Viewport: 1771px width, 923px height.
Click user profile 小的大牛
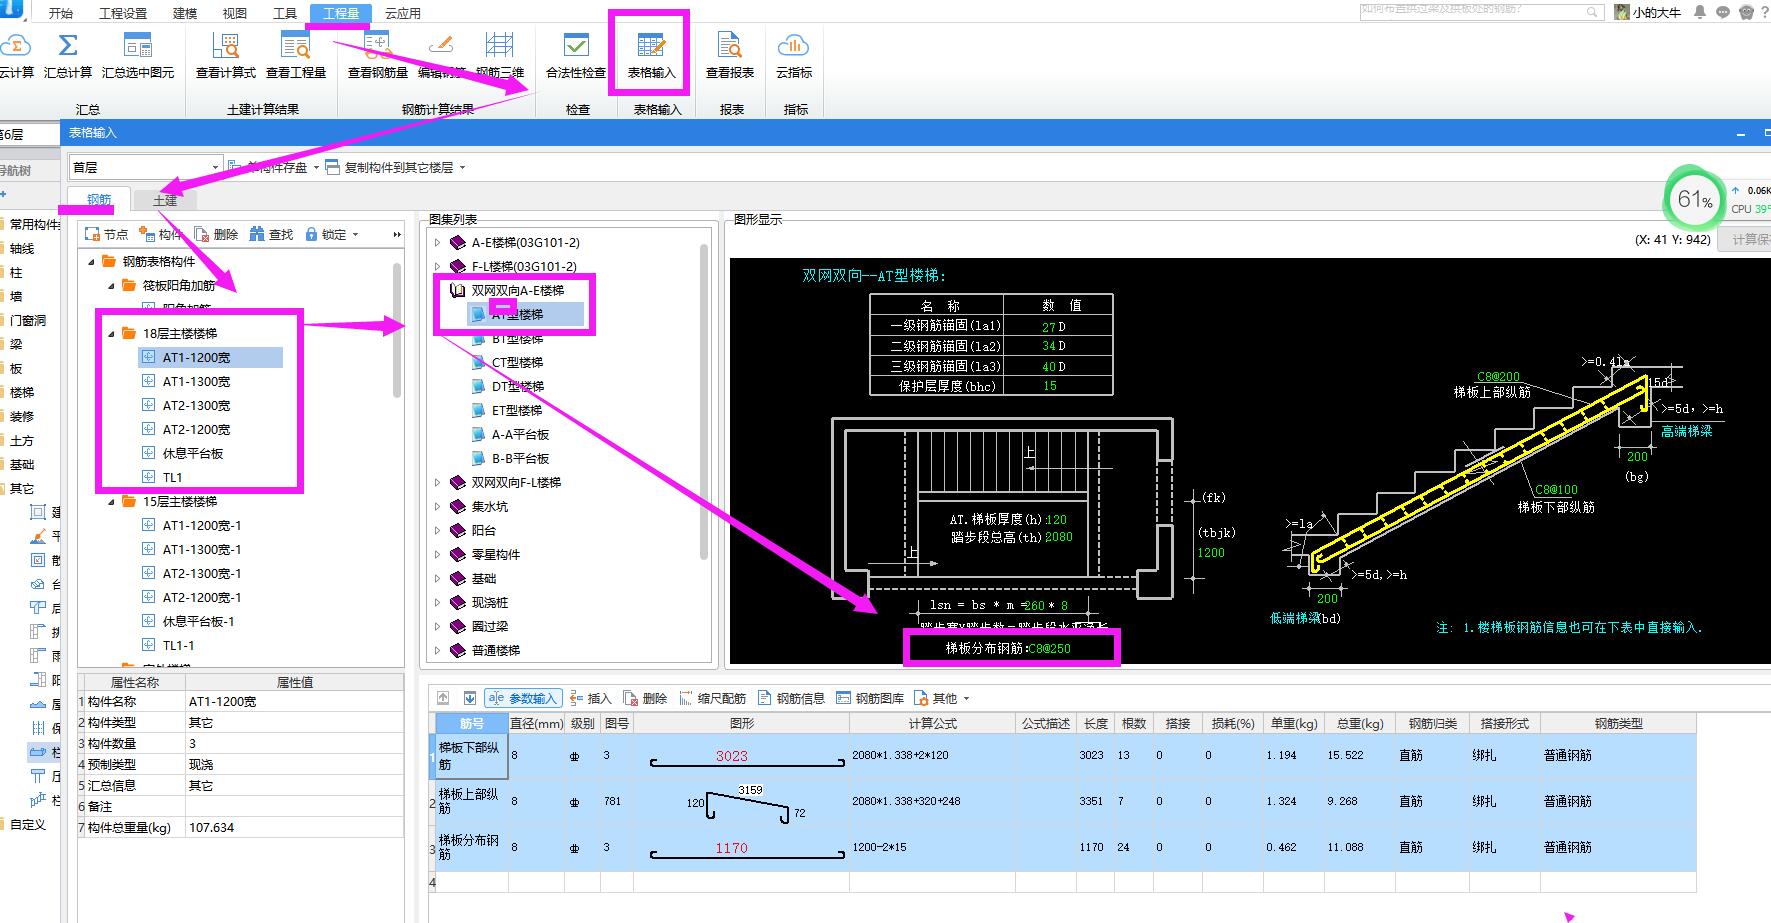pyautogui.click(x=1648, y=13)
